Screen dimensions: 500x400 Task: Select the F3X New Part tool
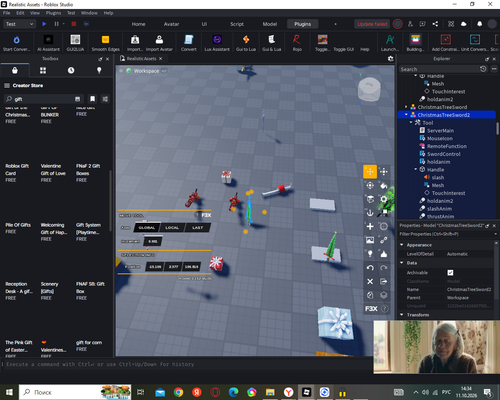[370, 227]
